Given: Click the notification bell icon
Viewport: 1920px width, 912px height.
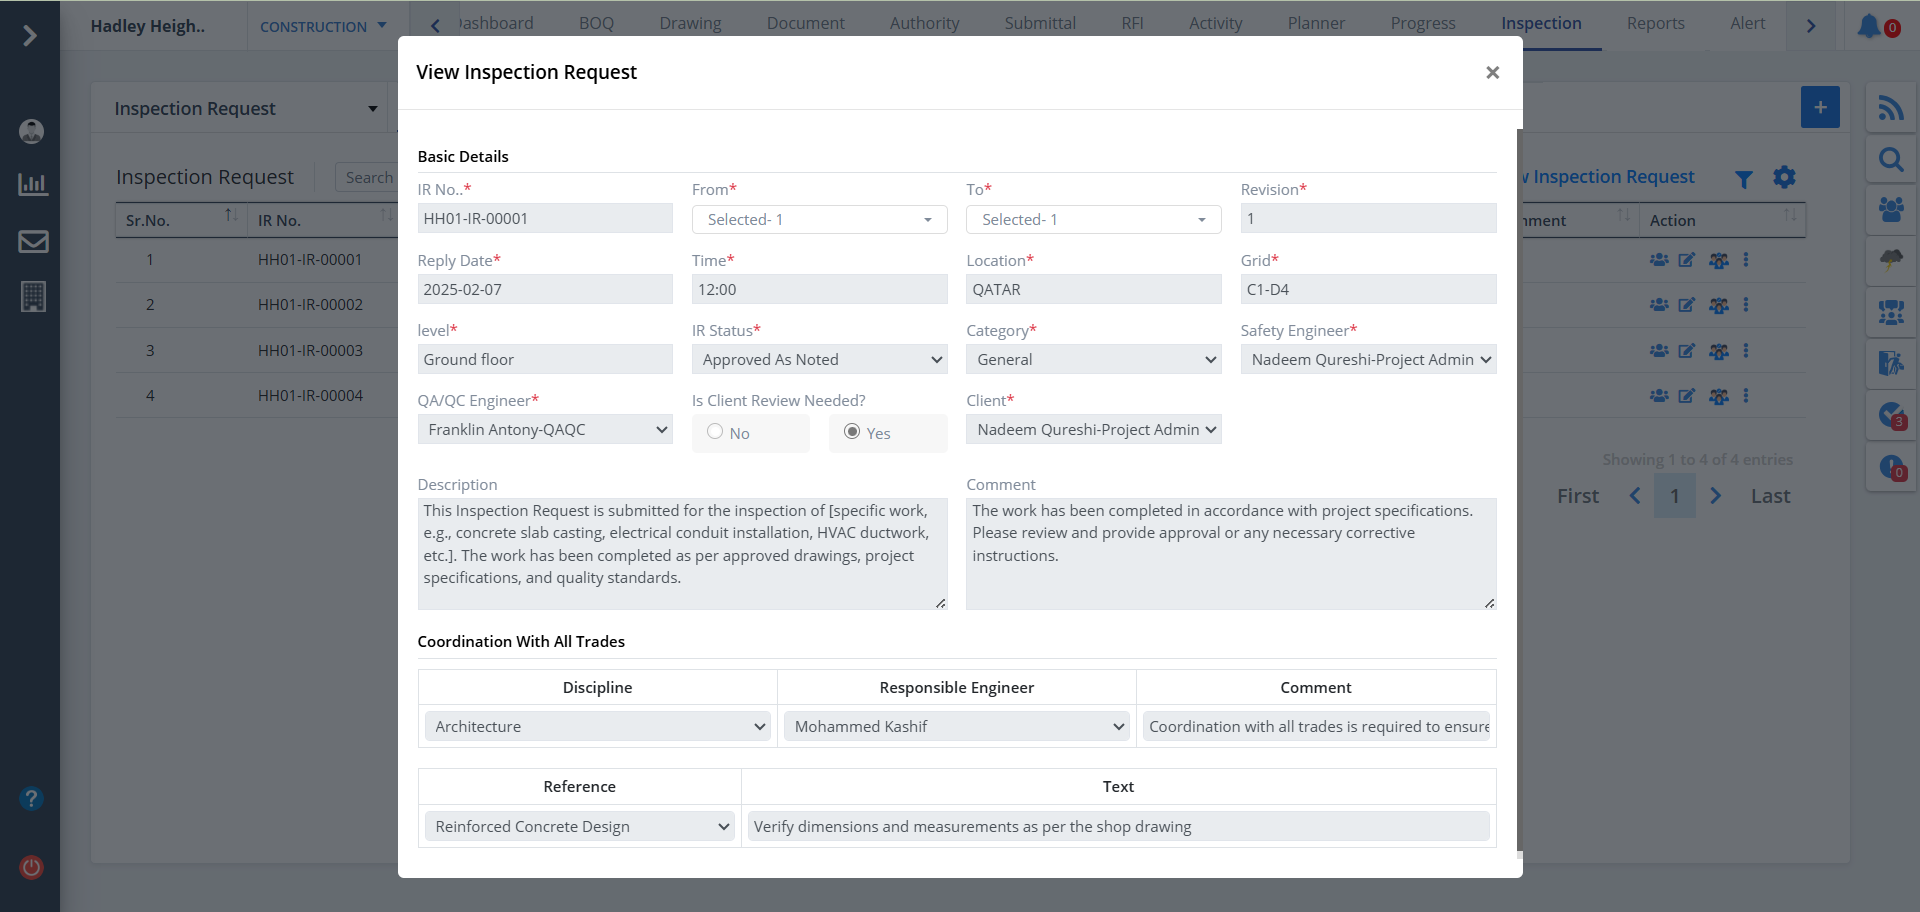Looking at the screenshot, I should click(x=1868, y=26).
